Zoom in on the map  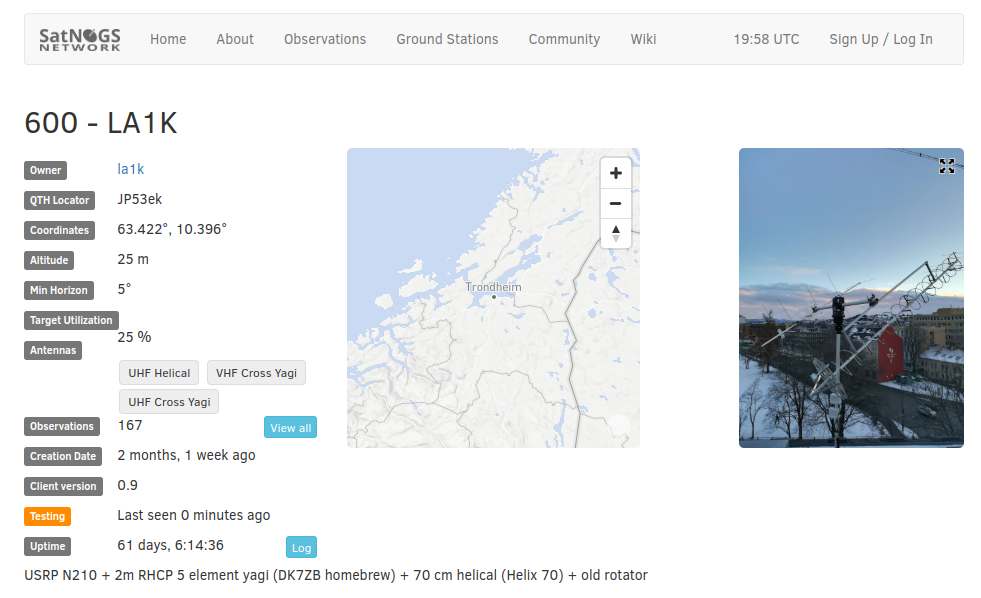tap(615, 173)
